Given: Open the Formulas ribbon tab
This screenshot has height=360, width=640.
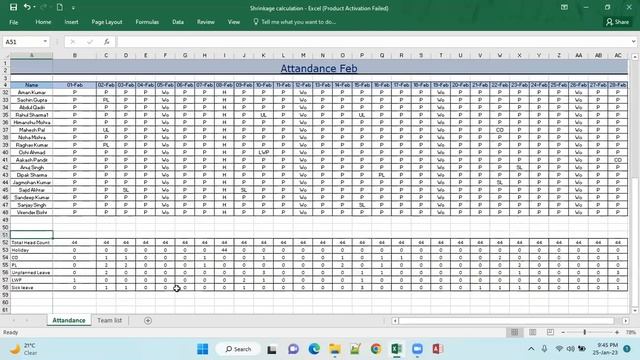Looking at the screenshot, I should click(x=147, y=22).
